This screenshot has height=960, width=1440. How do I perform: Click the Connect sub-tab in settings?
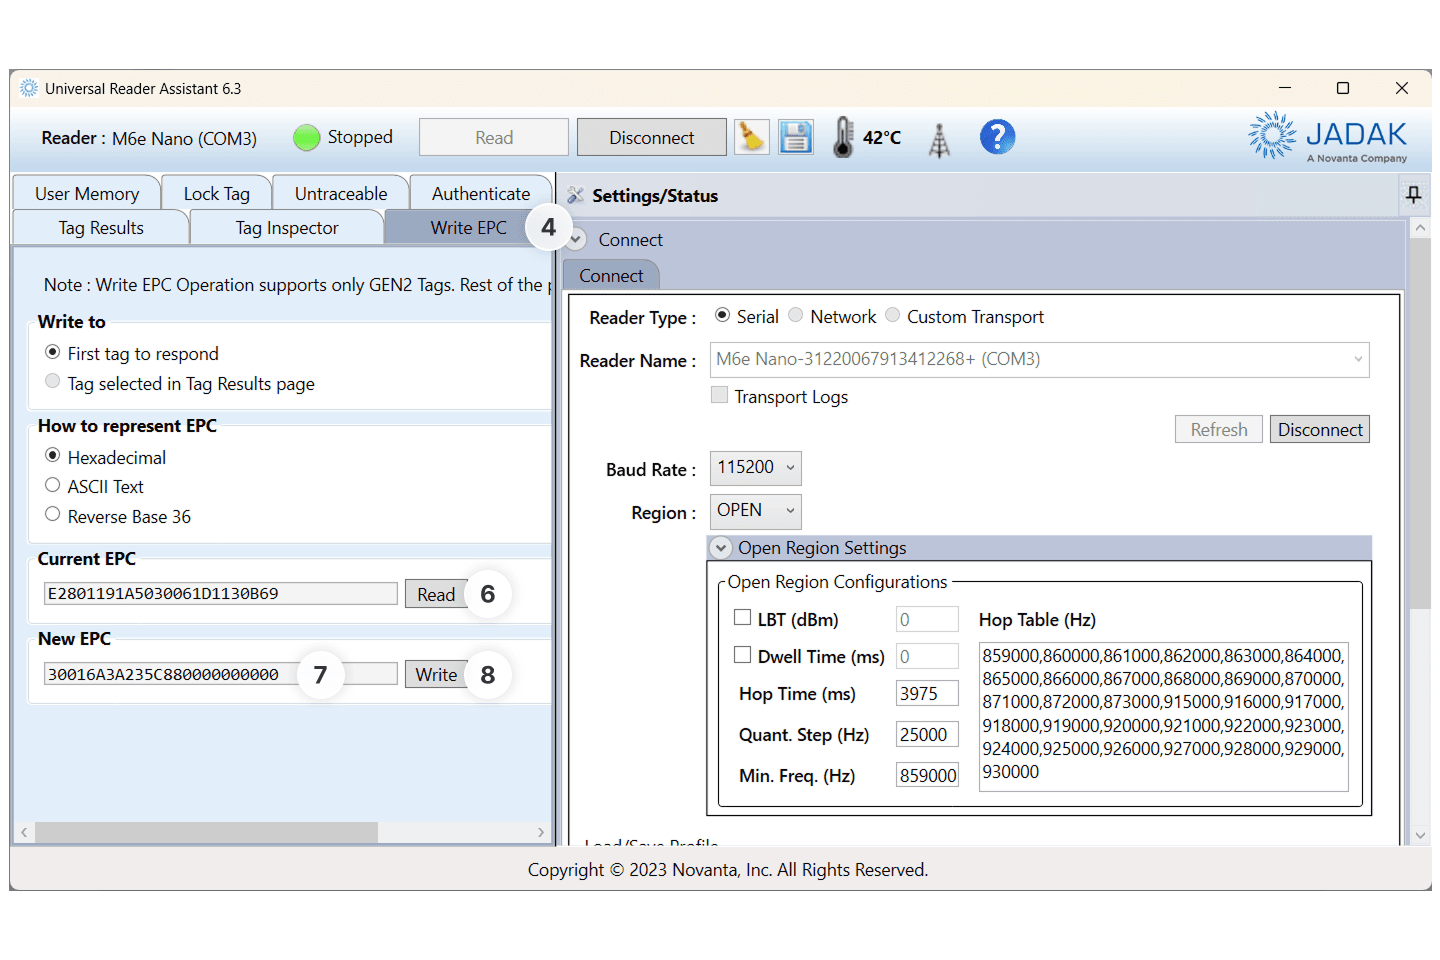coord(611,276)
